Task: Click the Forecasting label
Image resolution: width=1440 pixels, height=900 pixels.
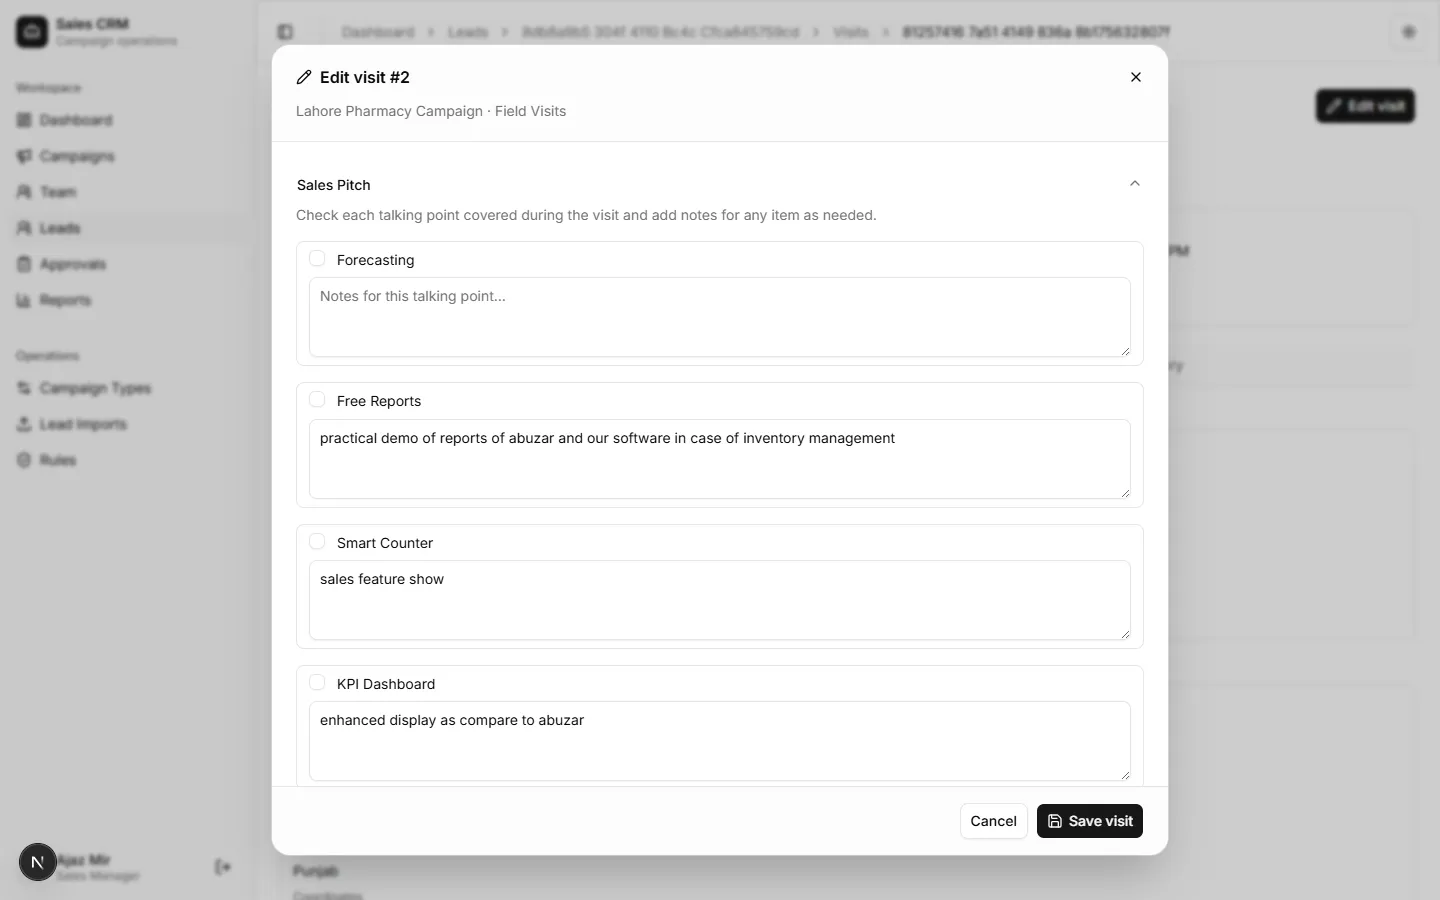Action: click(375, 260)
